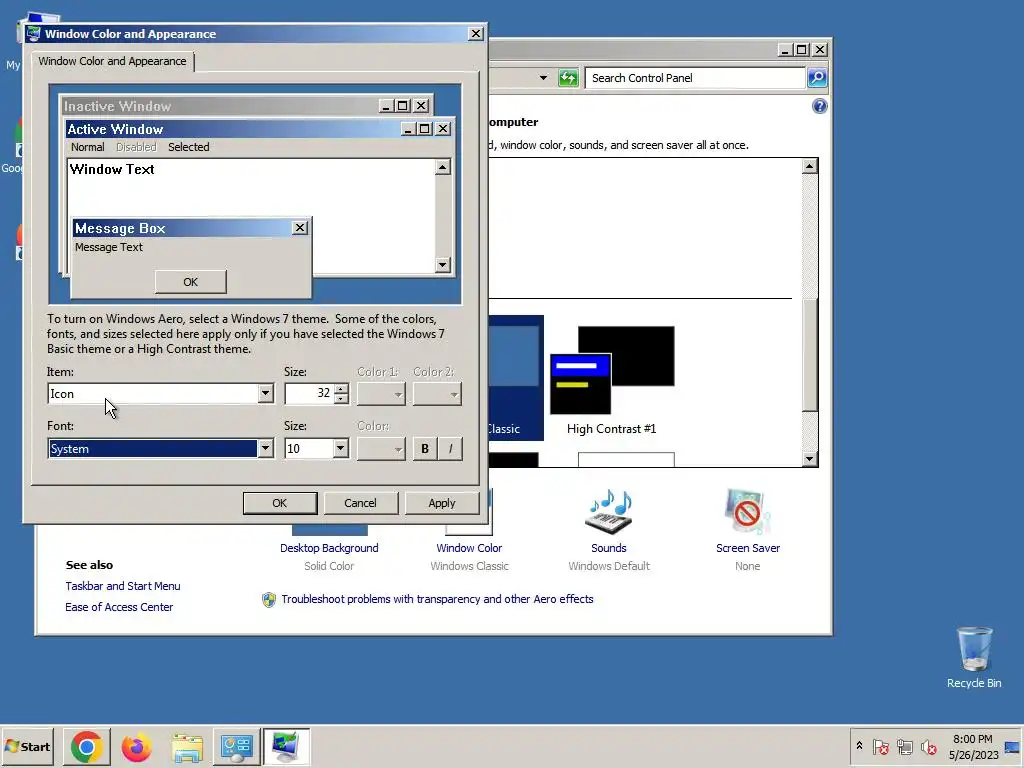Open Taskbar and Start Menu link
The image size is (1024, 768).
point(123,586)
